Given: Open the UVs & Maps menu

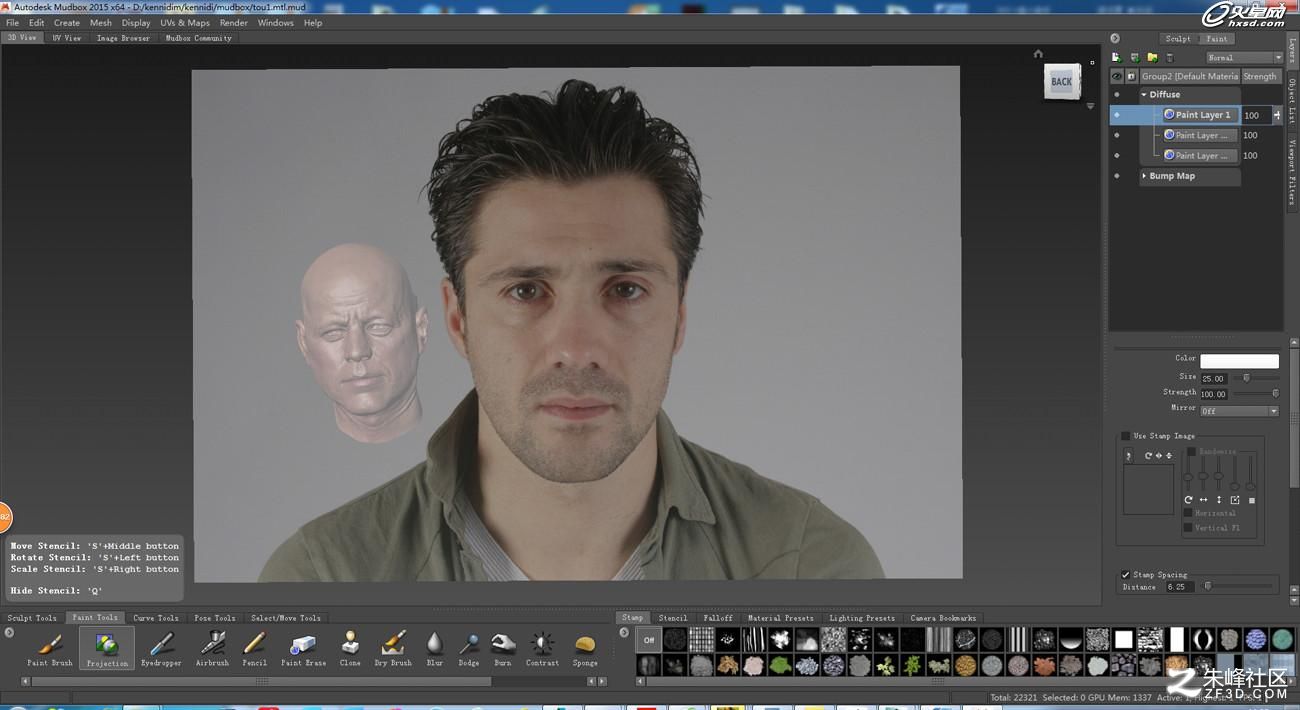Looking at the screenshot, I should coord(185,22).
